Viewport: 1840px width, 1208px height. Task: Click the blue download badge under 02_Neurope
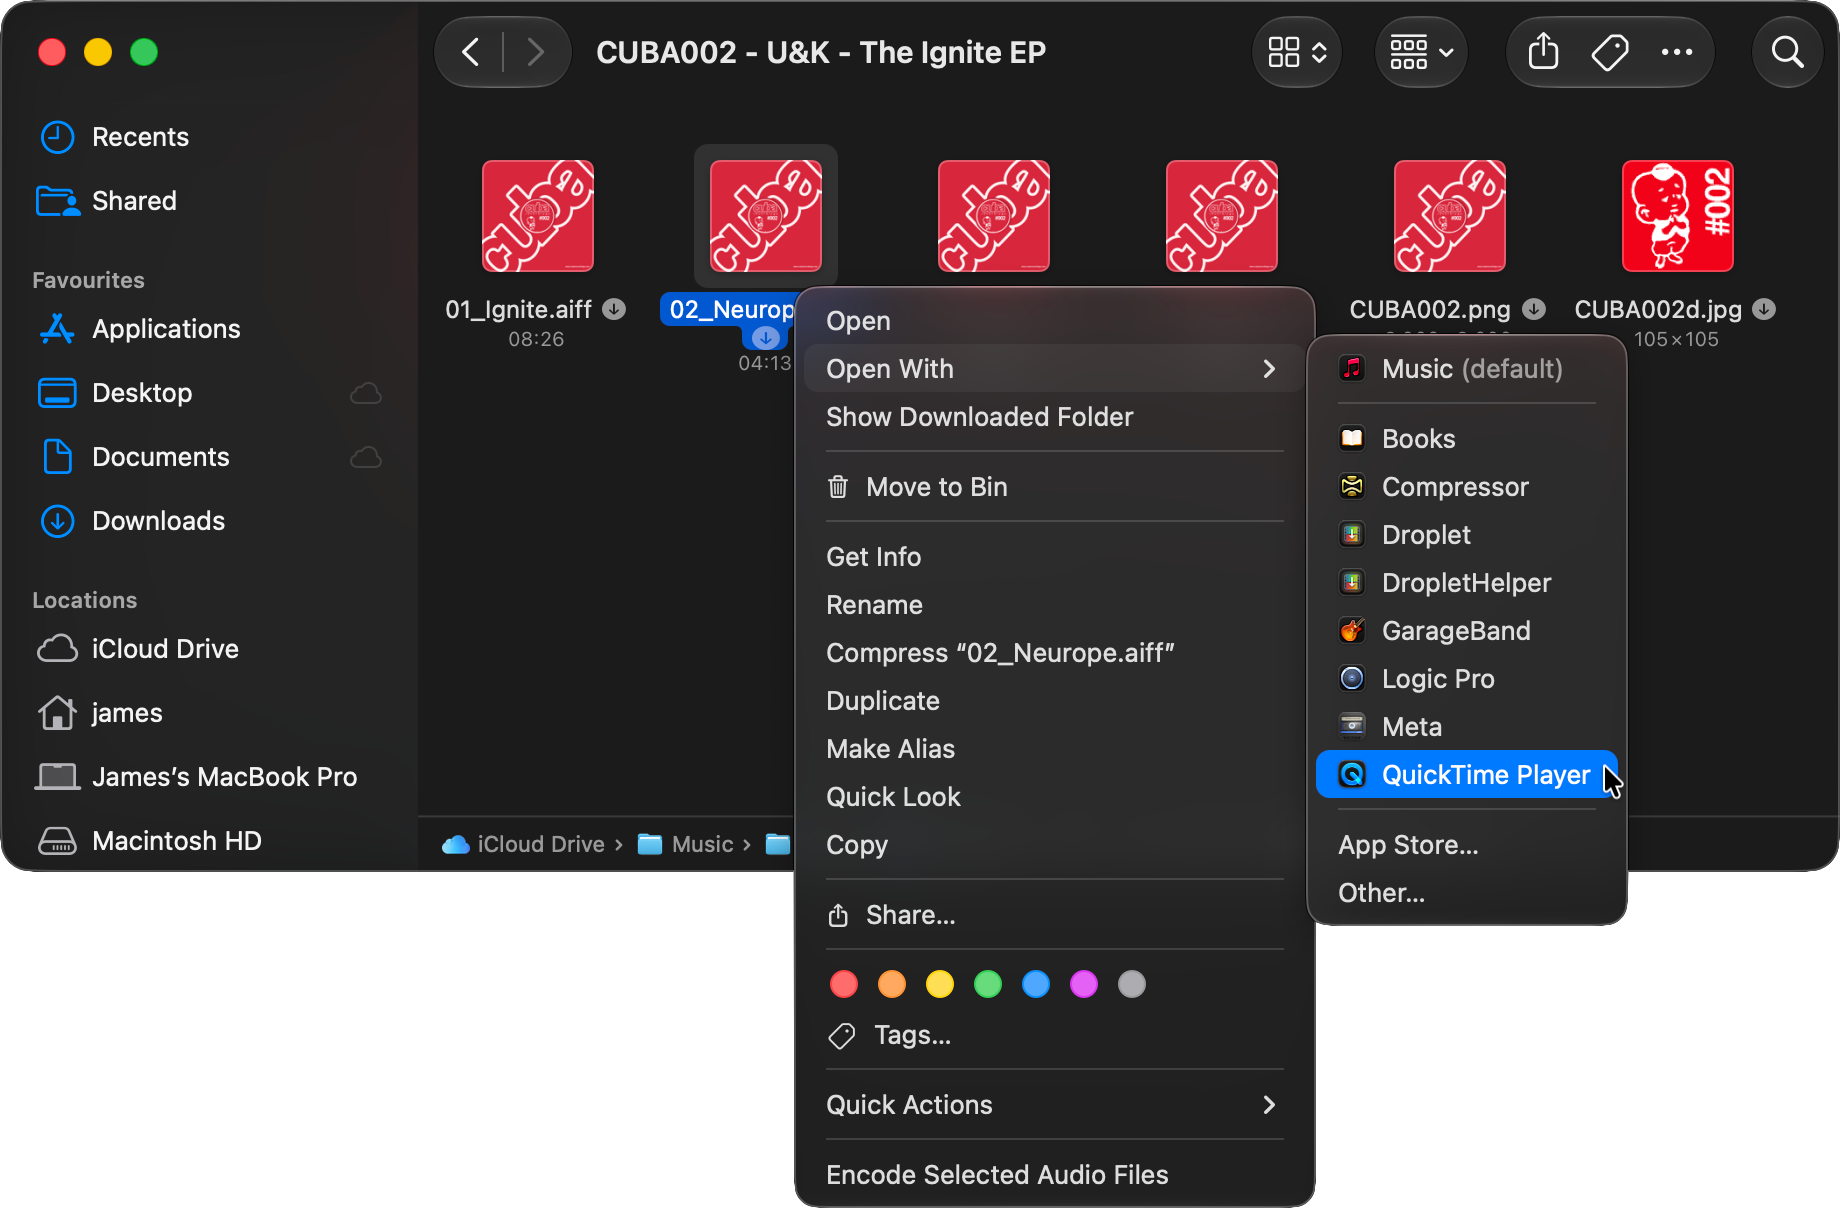766,337
